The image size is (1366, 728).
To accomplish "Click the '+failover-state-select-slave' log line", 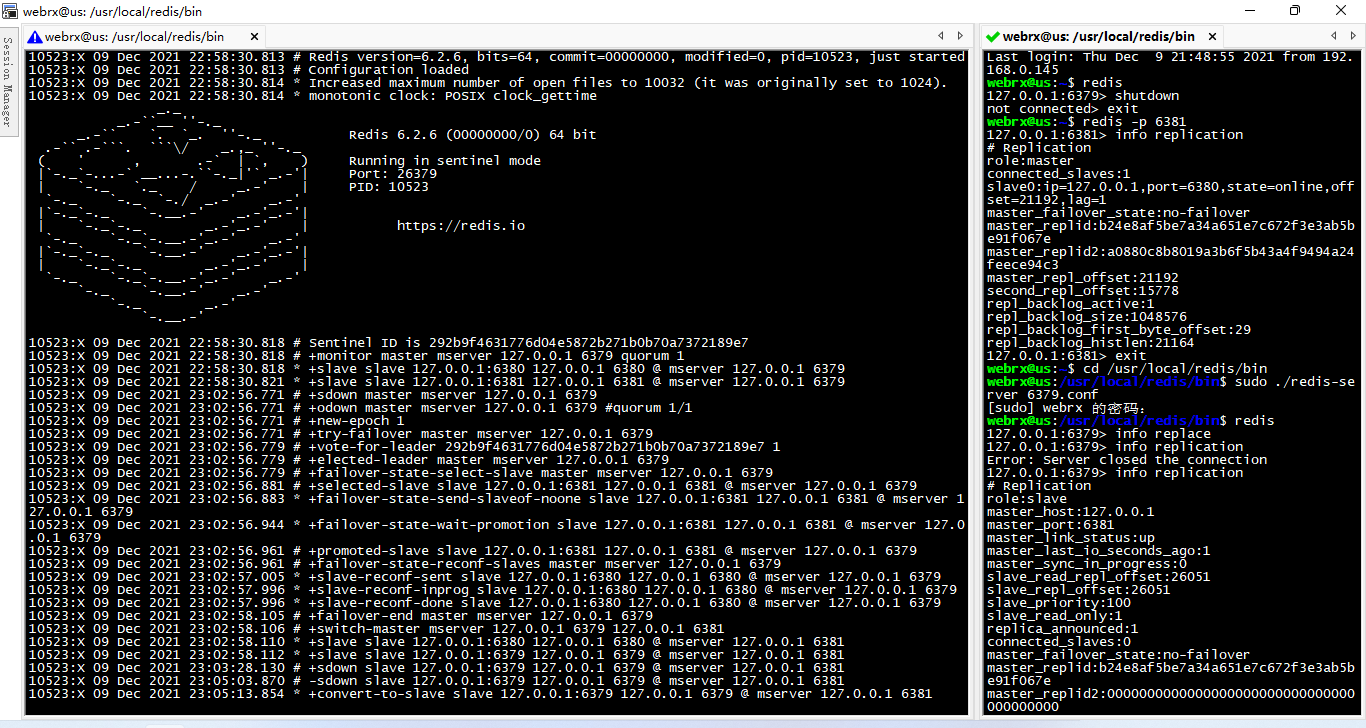I will (400, 473).
